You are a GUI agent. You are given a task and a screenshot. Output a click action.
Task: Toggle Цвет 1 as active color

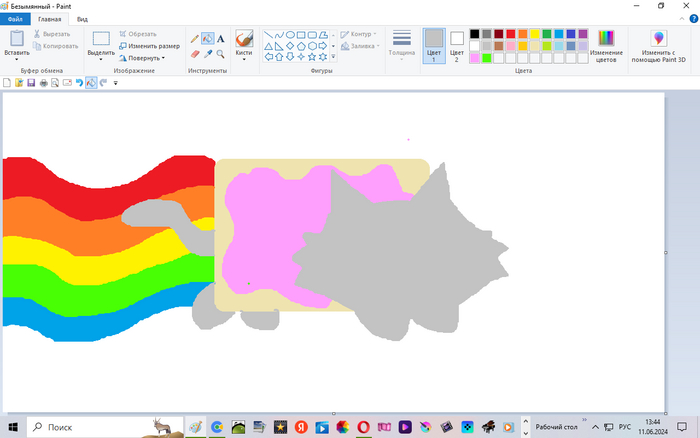(x=433, y=45)
